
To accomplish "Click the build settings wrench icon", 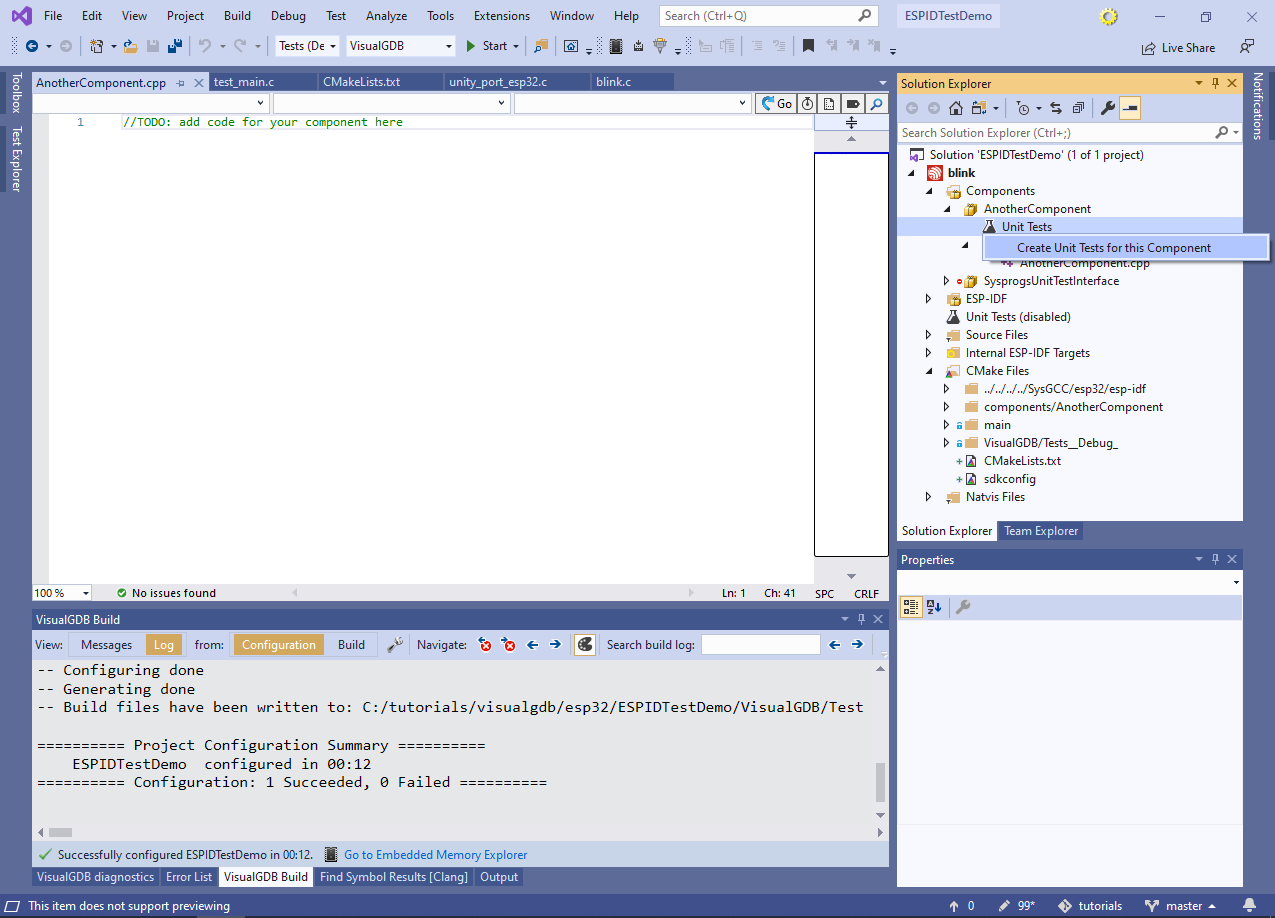I will [x=396, y=645].
